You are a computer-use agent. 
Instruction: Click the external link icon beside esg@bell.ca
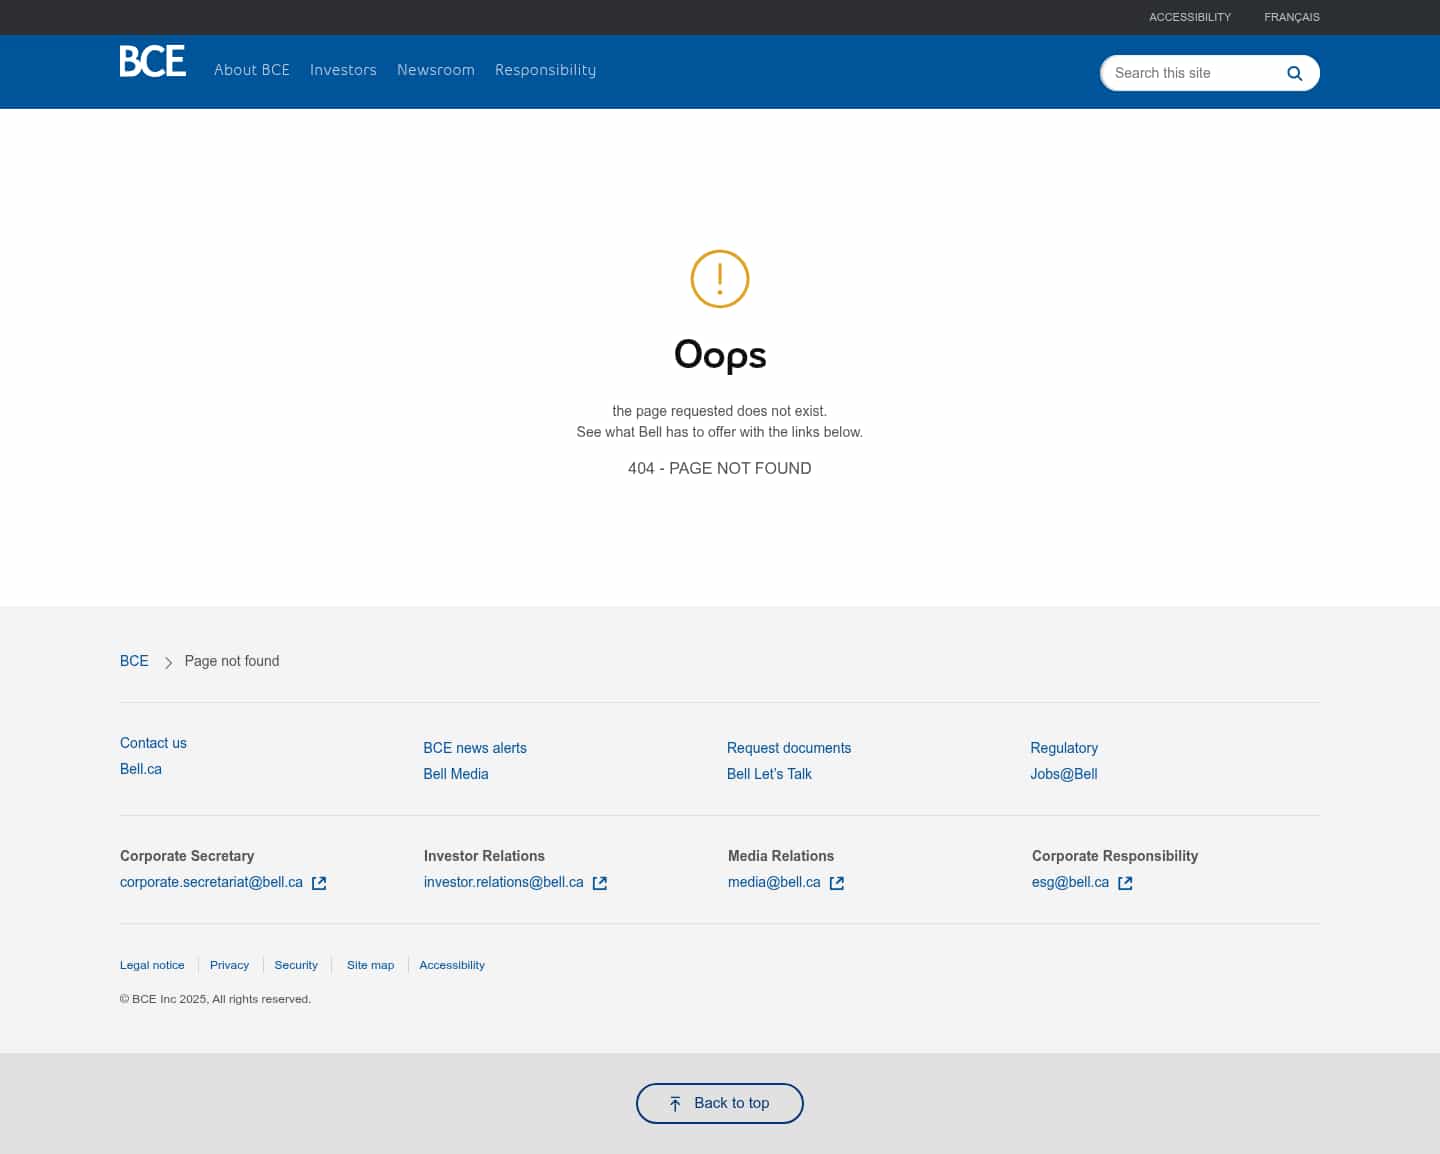tap(1125, 883)
